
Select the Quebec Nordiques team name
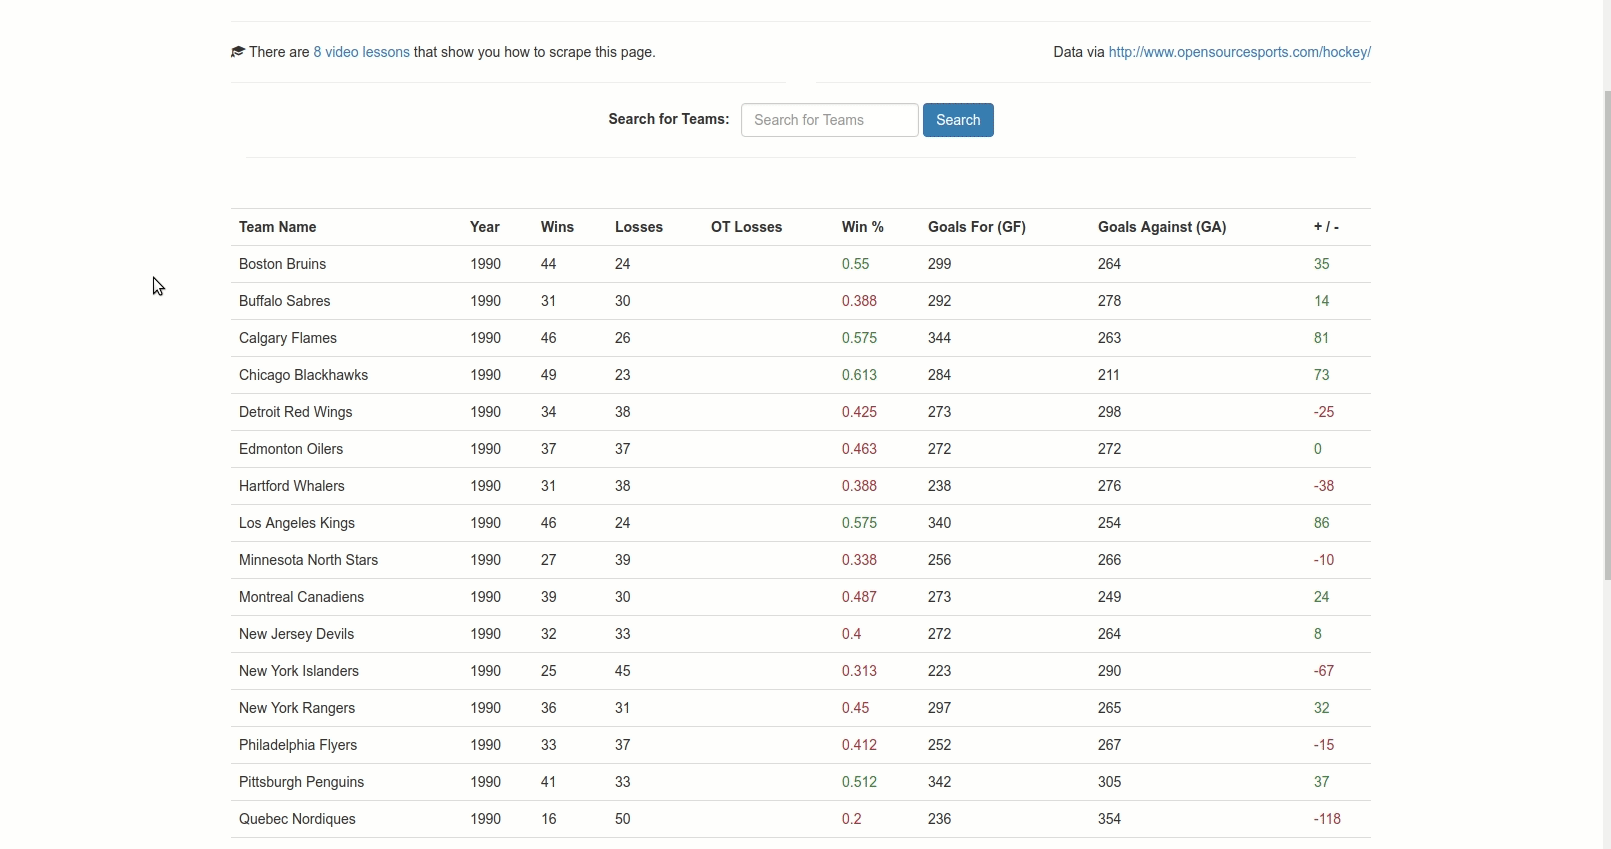click(x=297, y=819)
